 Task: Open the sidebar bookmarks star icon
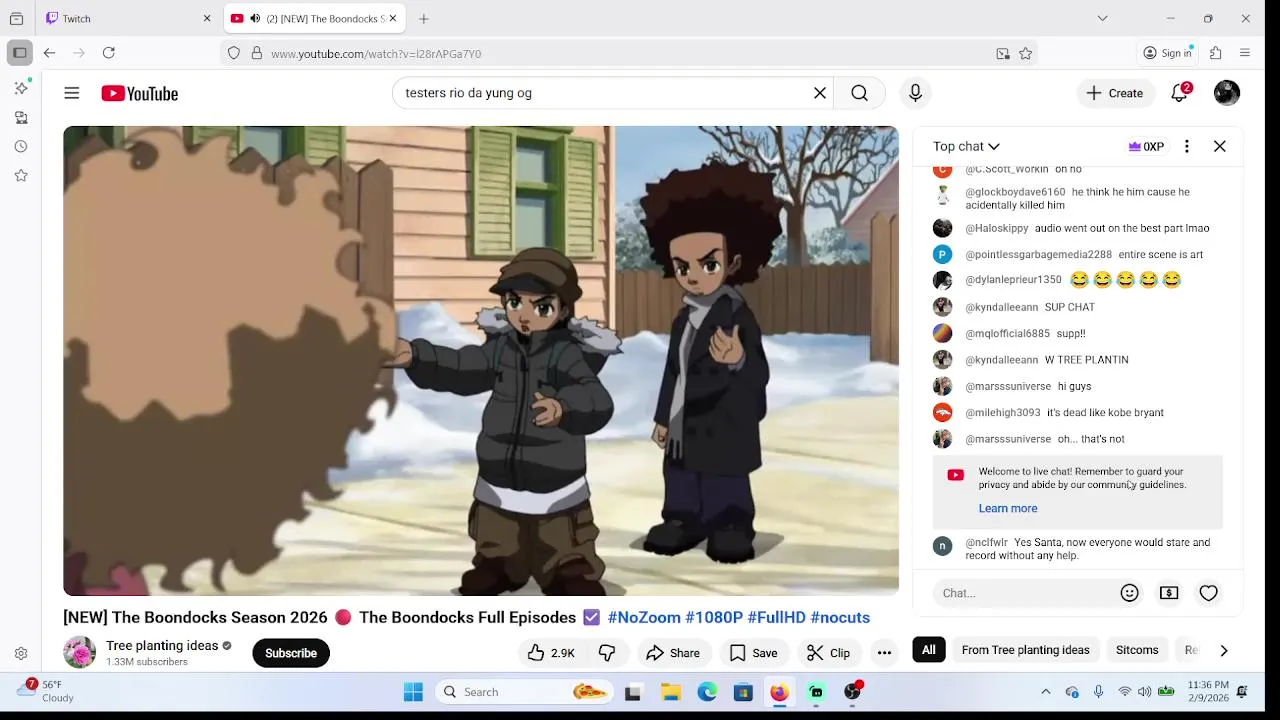pos(21,175)
